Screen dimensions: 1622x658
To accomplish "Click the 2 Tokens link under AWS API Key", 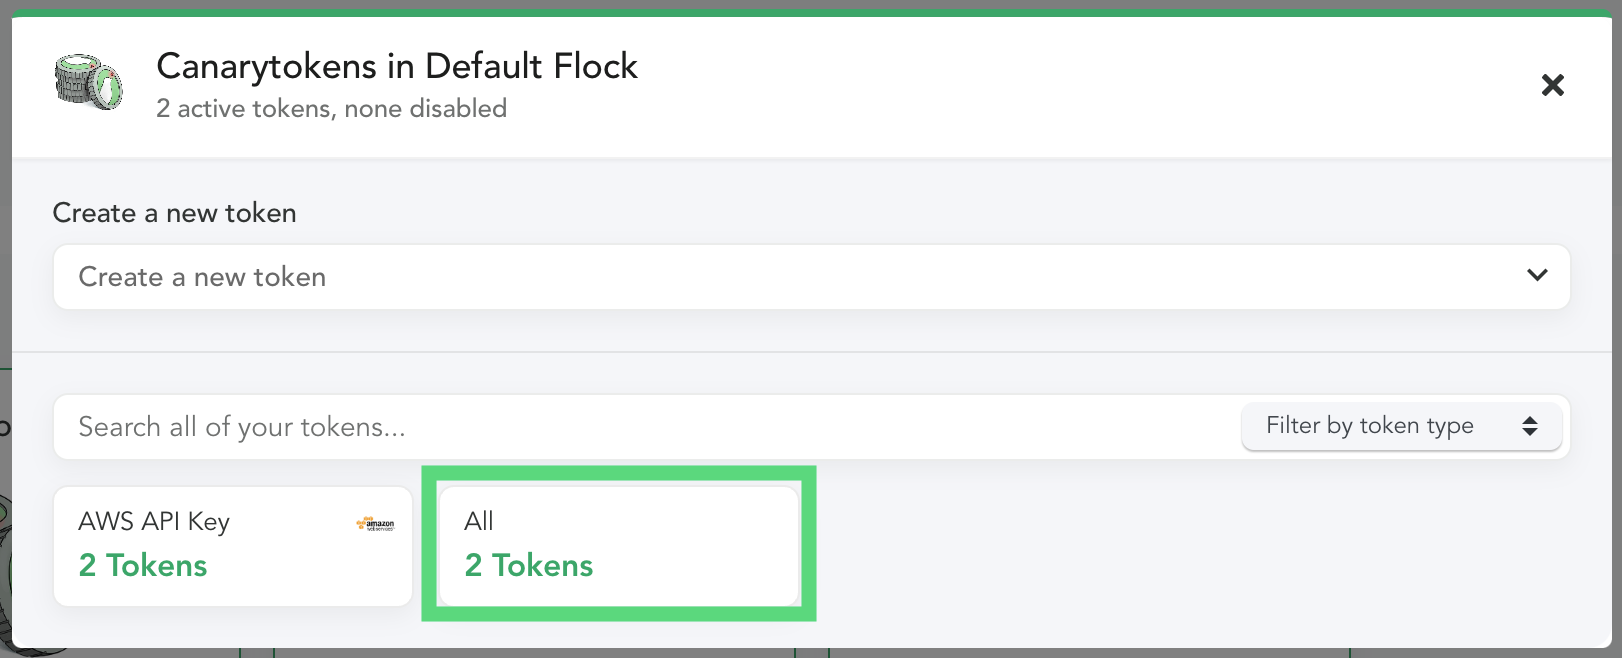I will (142, 565).
